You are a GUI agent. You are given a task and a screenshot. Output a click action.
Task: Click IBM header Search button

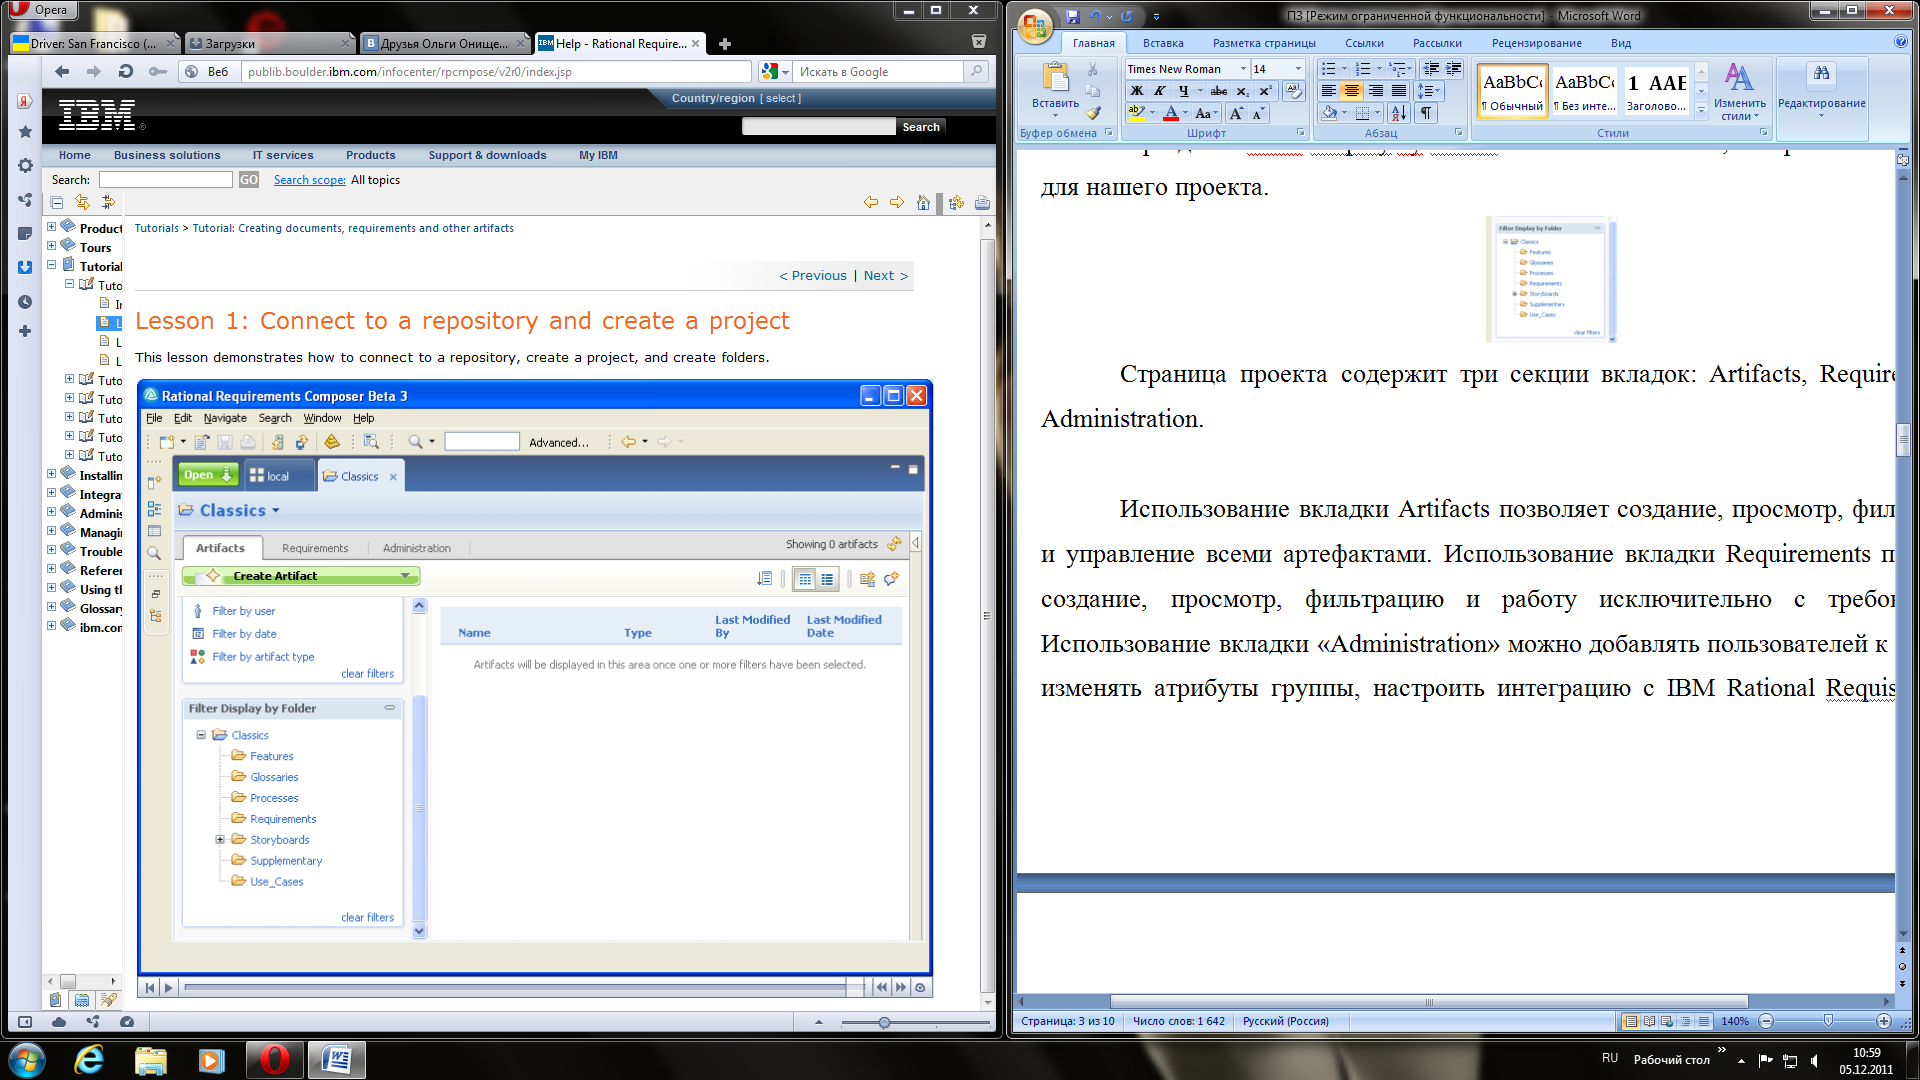click(x=921, y=127)
